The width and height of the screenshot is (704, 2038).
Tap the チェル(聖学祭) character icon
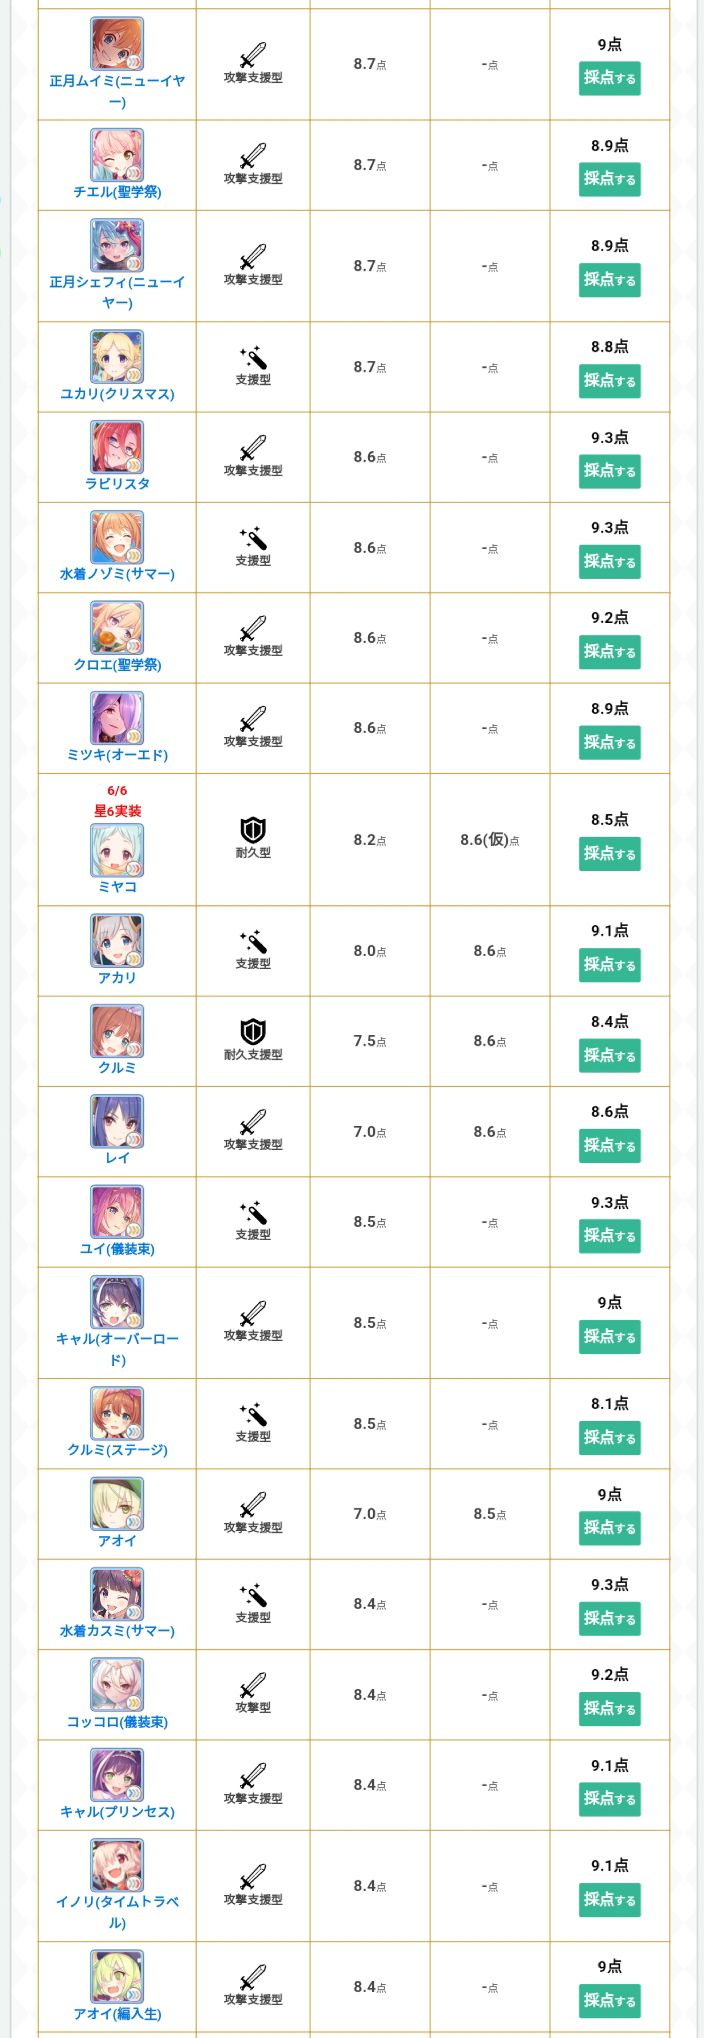click(117, 155)
